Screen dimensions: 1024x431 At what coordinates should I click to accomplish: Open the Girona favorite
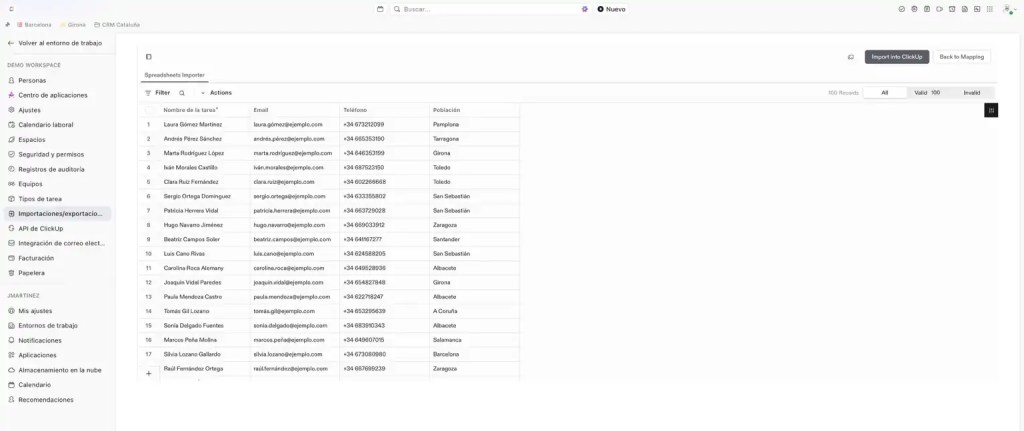(72, 25)
